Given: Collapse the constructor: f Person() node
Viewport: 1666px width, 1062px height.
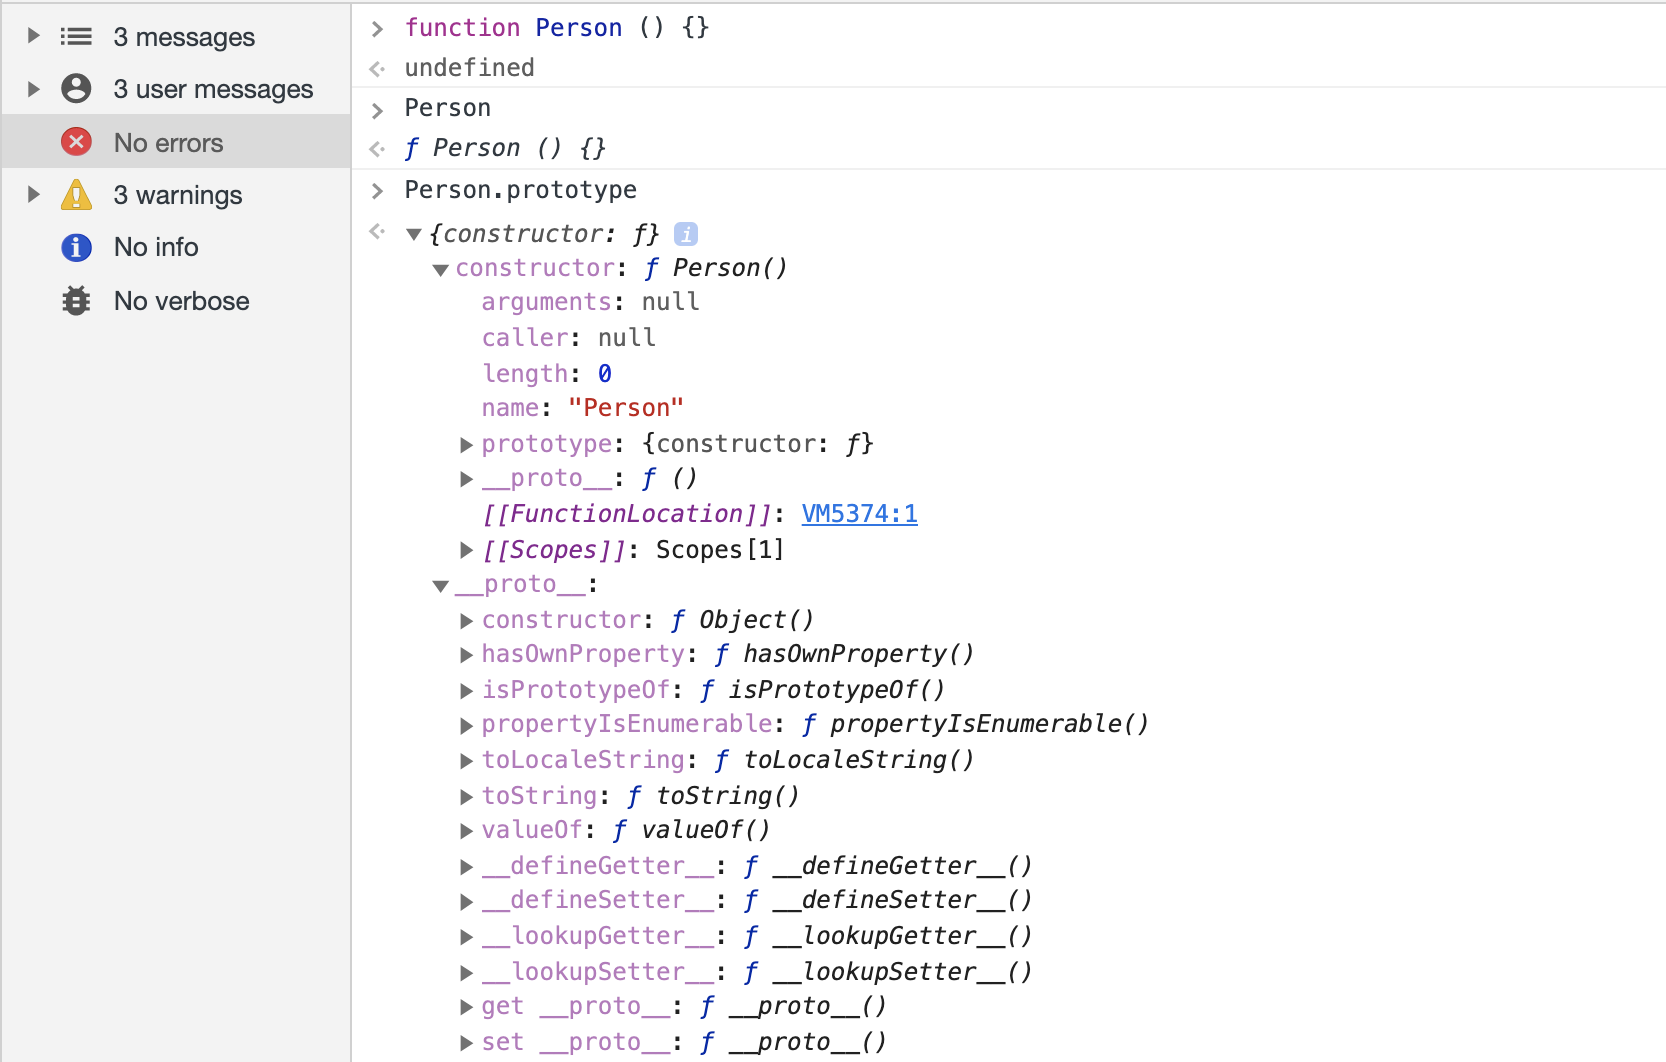Looking at the screenshot, I should [440, 269].
